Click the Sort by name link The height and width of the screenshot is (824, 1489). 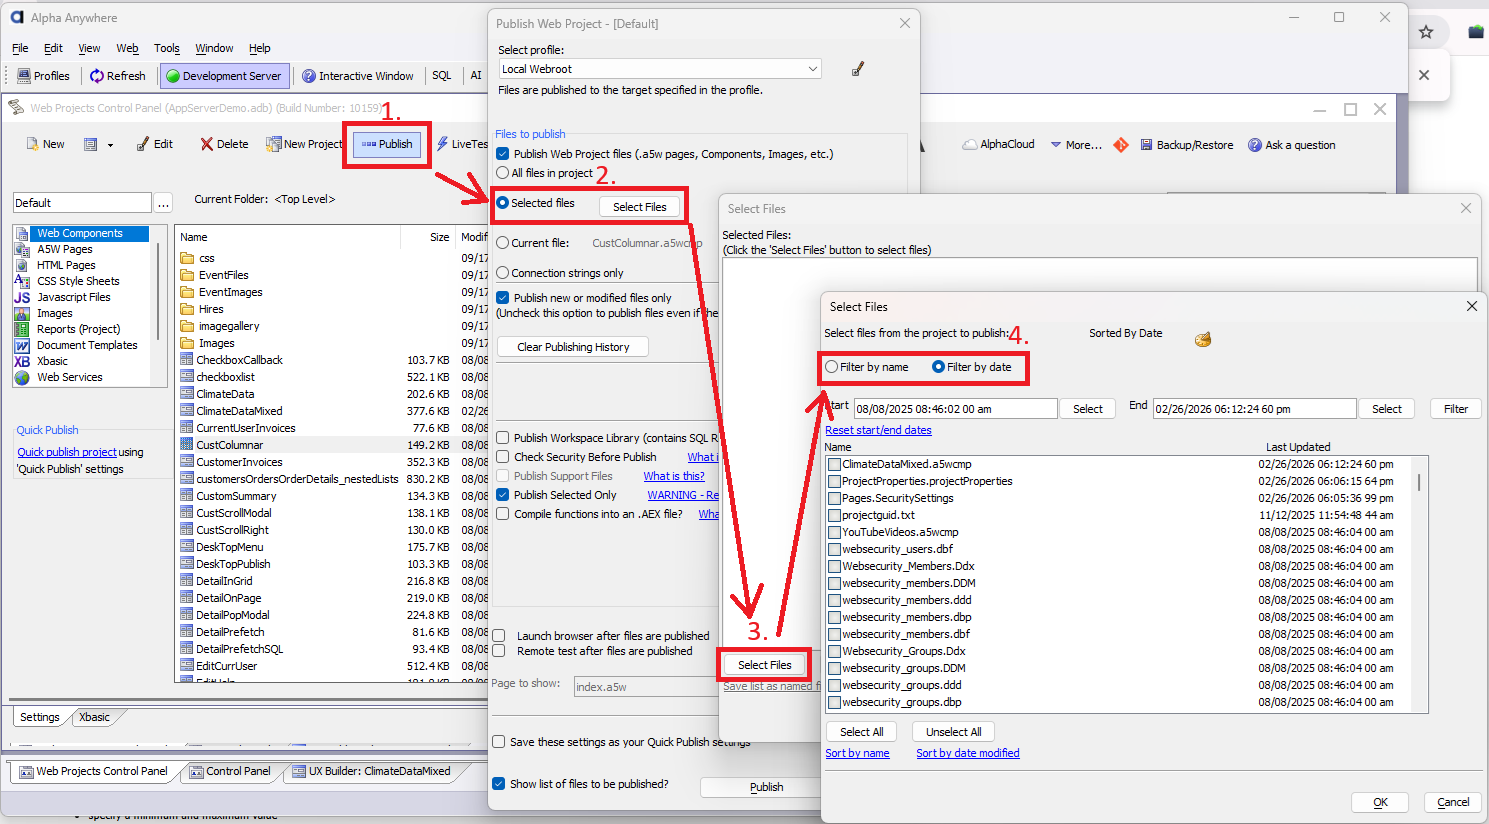[857, 753]
